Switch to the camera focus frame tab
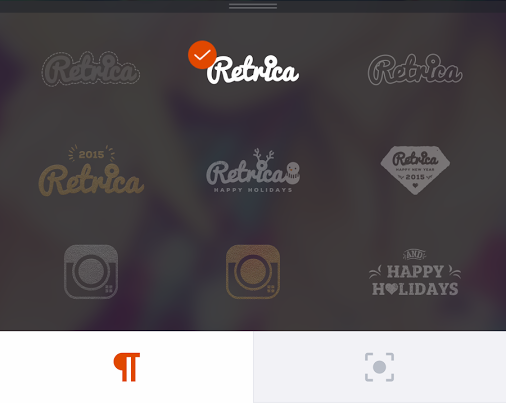Screen dimensions: 506x403 tap(380, 367)
